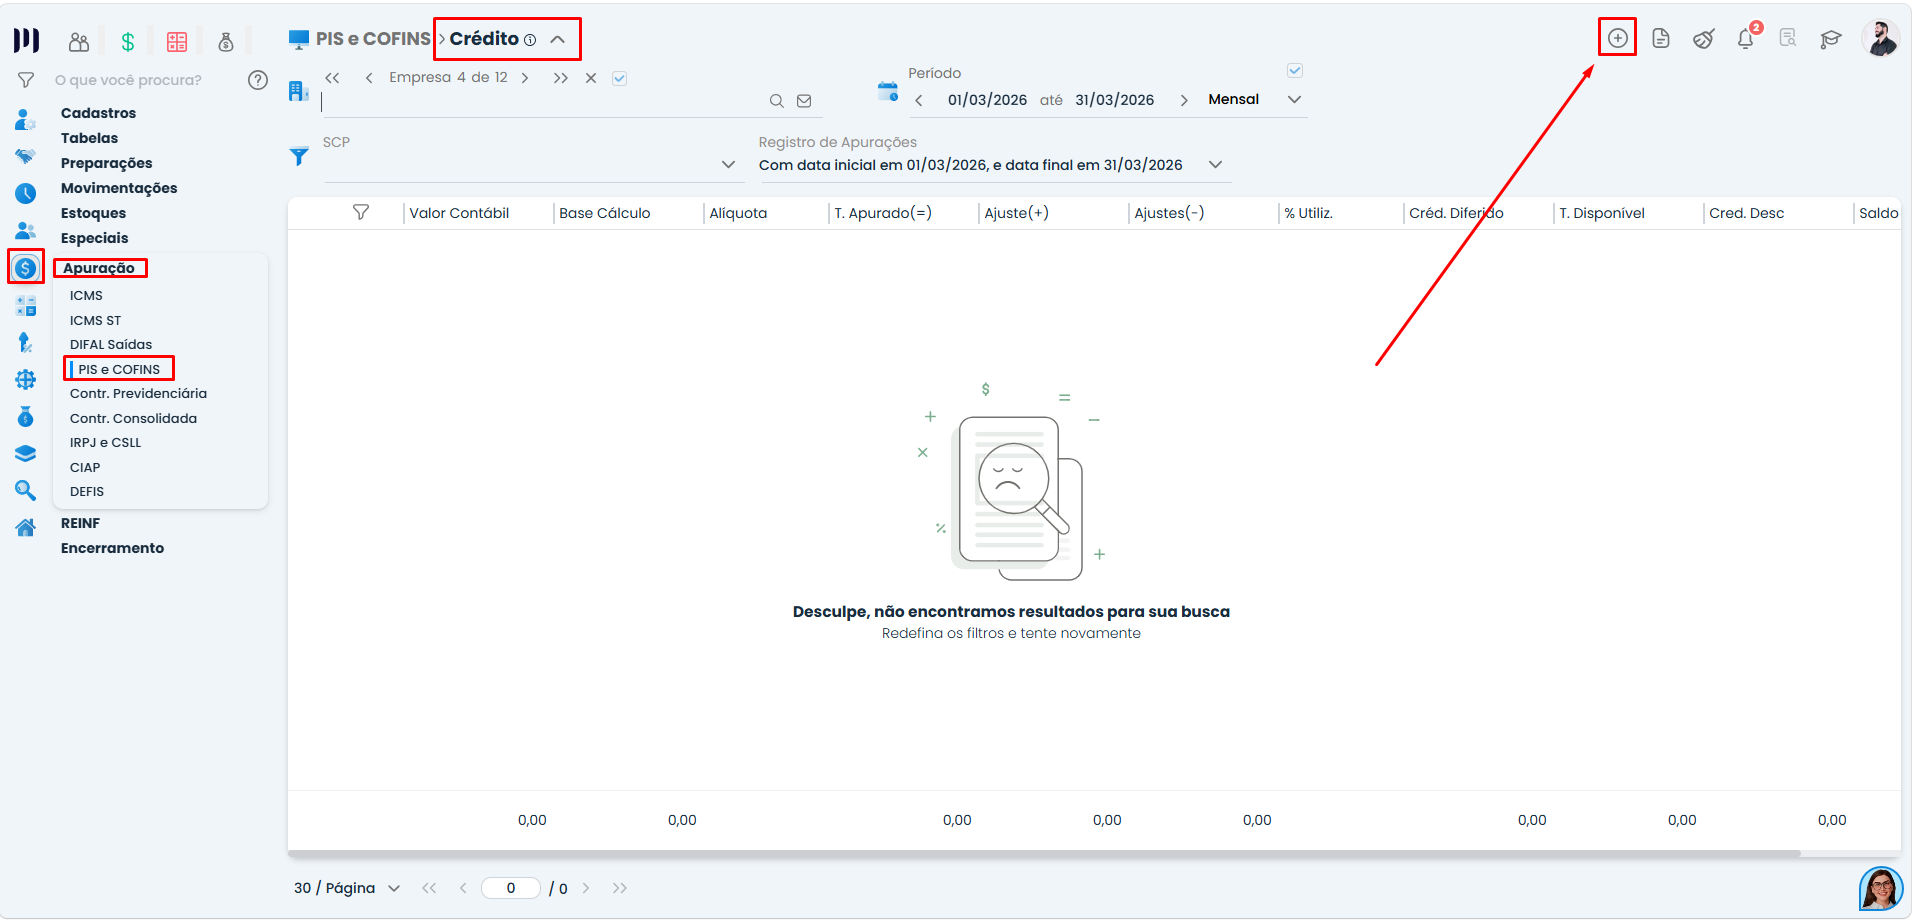Open the support assistant avatar at bottom right

[x=1881, y=889]
